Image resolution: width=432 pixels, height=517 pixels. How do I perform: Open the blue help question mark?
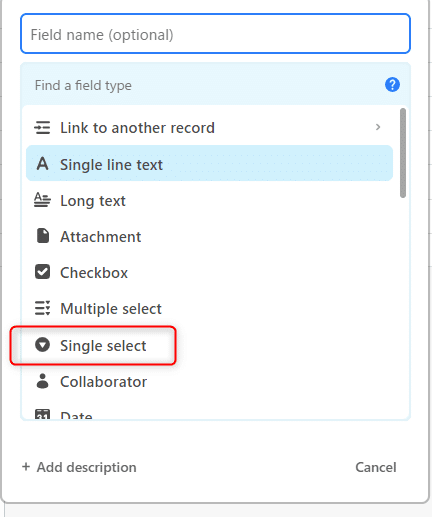pyautogui.click(x=392, y=85)
